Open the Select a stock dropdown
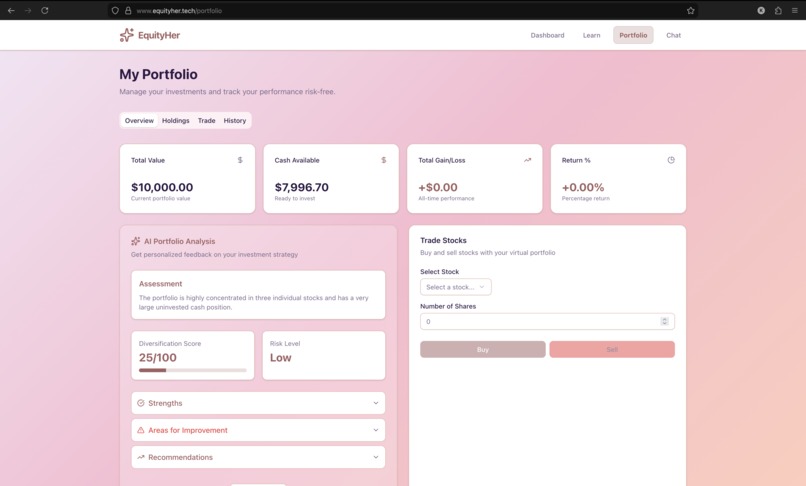Screen dimensions: 806x486 pos(455,287)
